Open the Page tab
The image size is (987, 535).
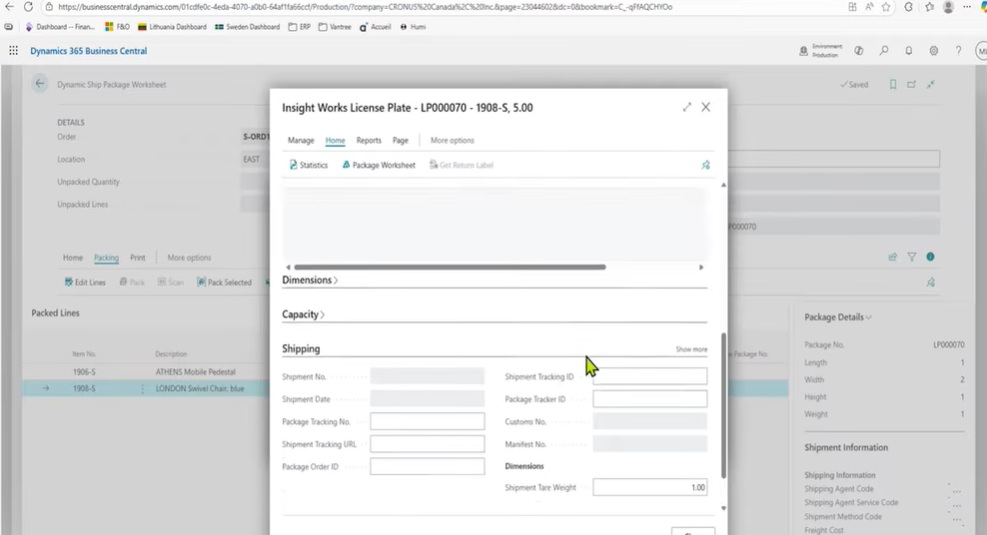[400, 140]
